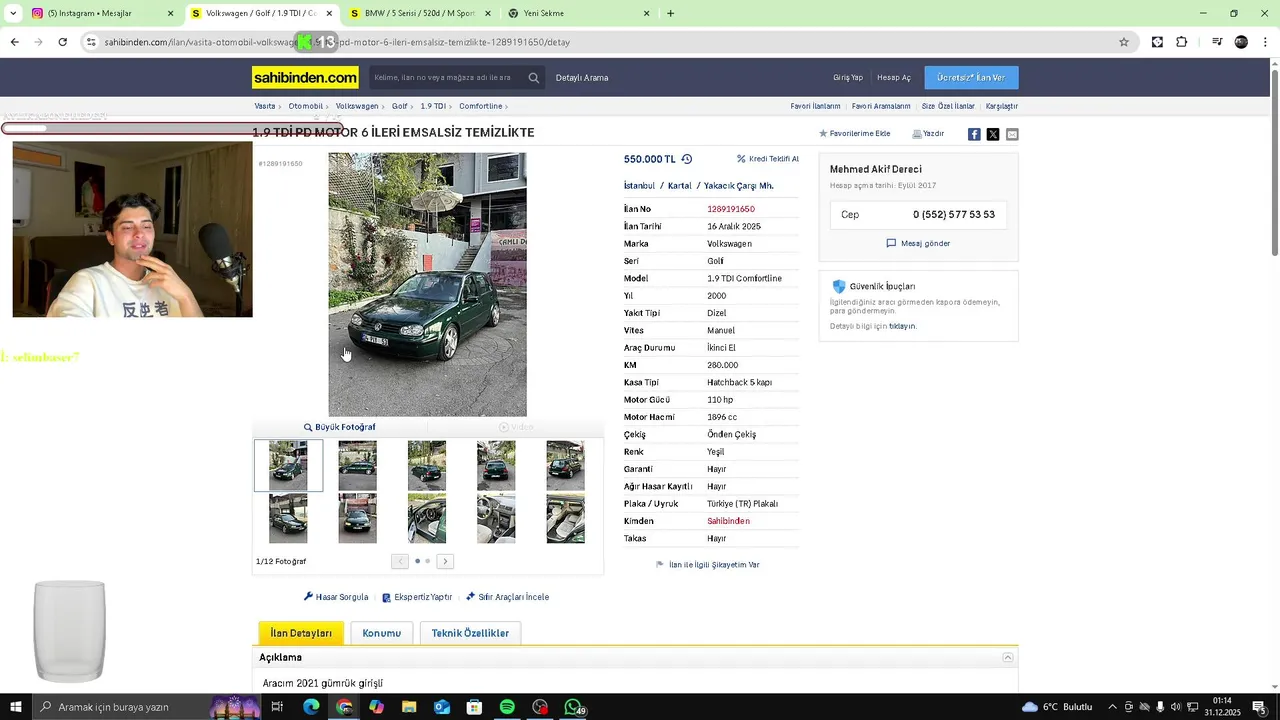Click Hasar Sorgula link

pos(336,597)
